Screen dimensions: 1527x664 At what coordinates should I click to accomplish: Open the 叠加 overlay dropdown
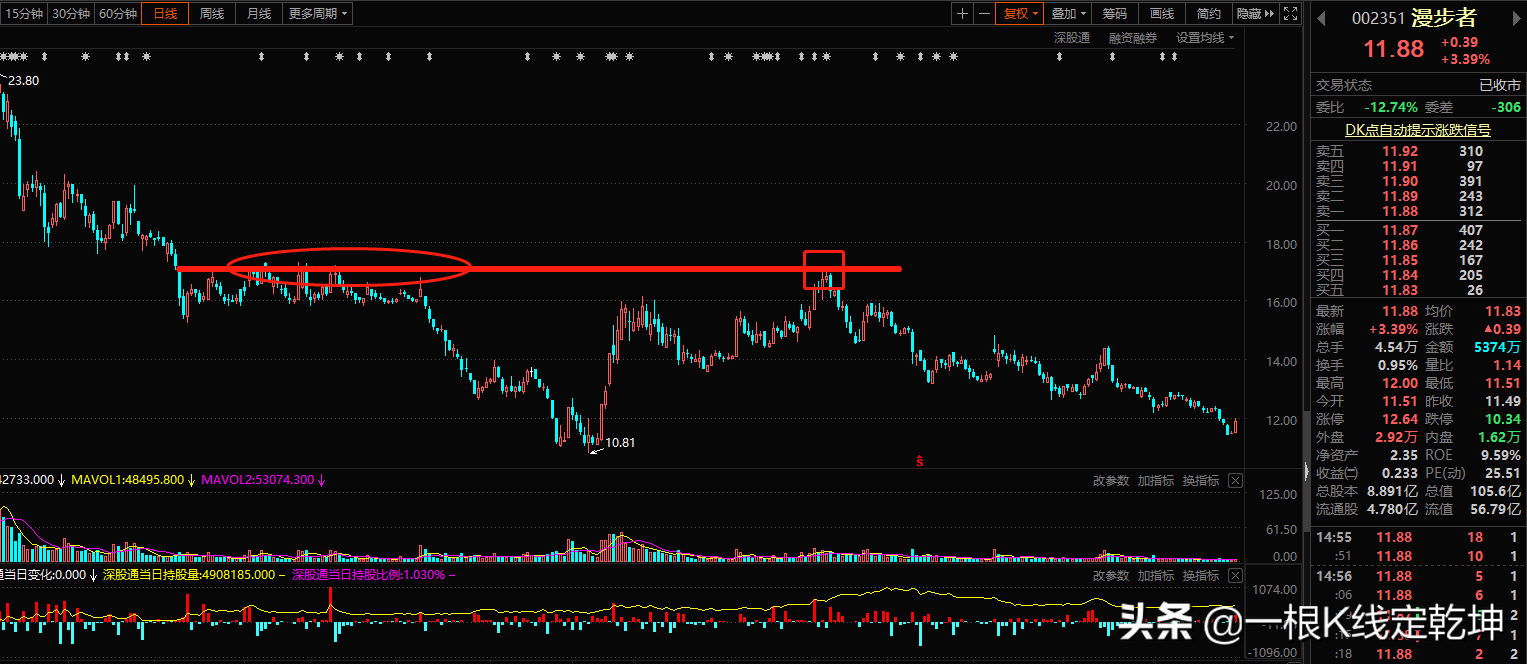pos(1068,13)
